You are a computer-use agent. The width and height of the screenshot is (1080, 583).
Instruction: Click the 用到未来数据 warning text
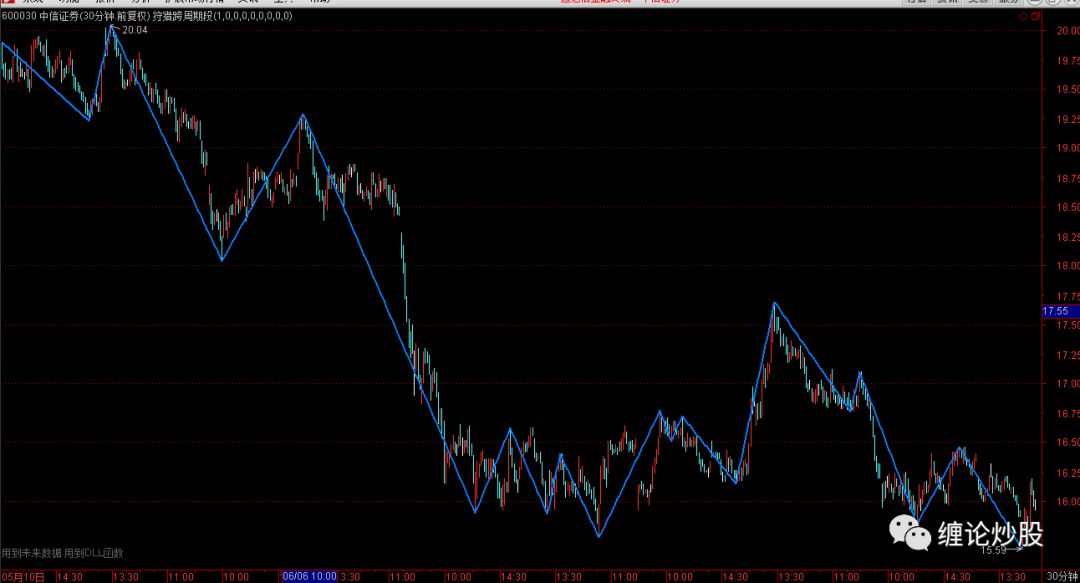point(31,553)
